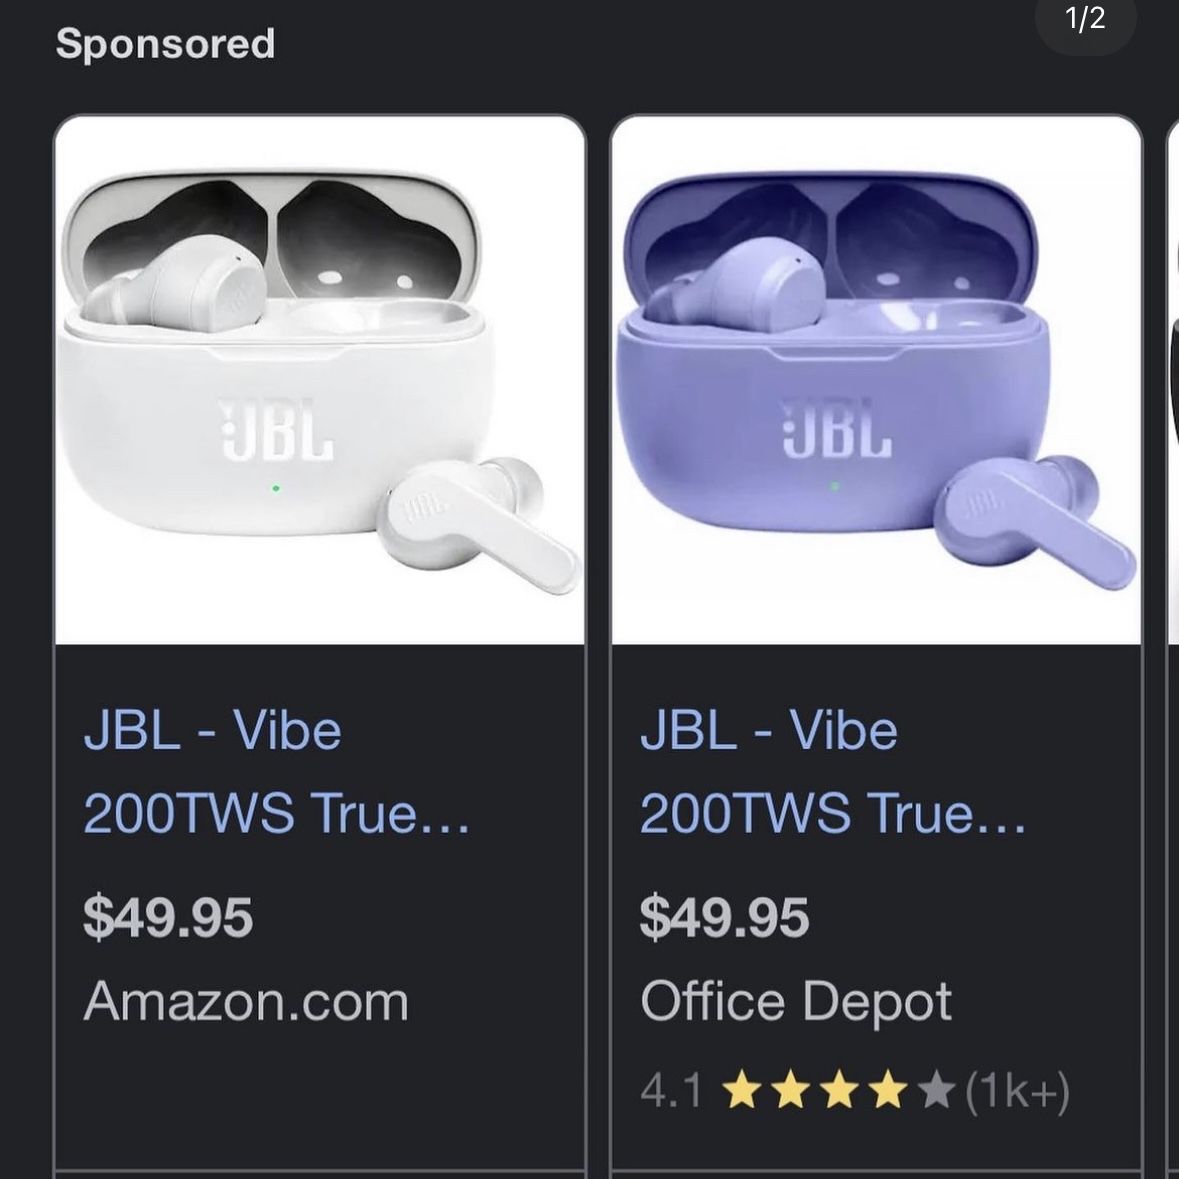Screen dimensions: 1179x1179
Task: Click the $49.95 price on the Office Depot listing
Action: click(x=724, y=917)
